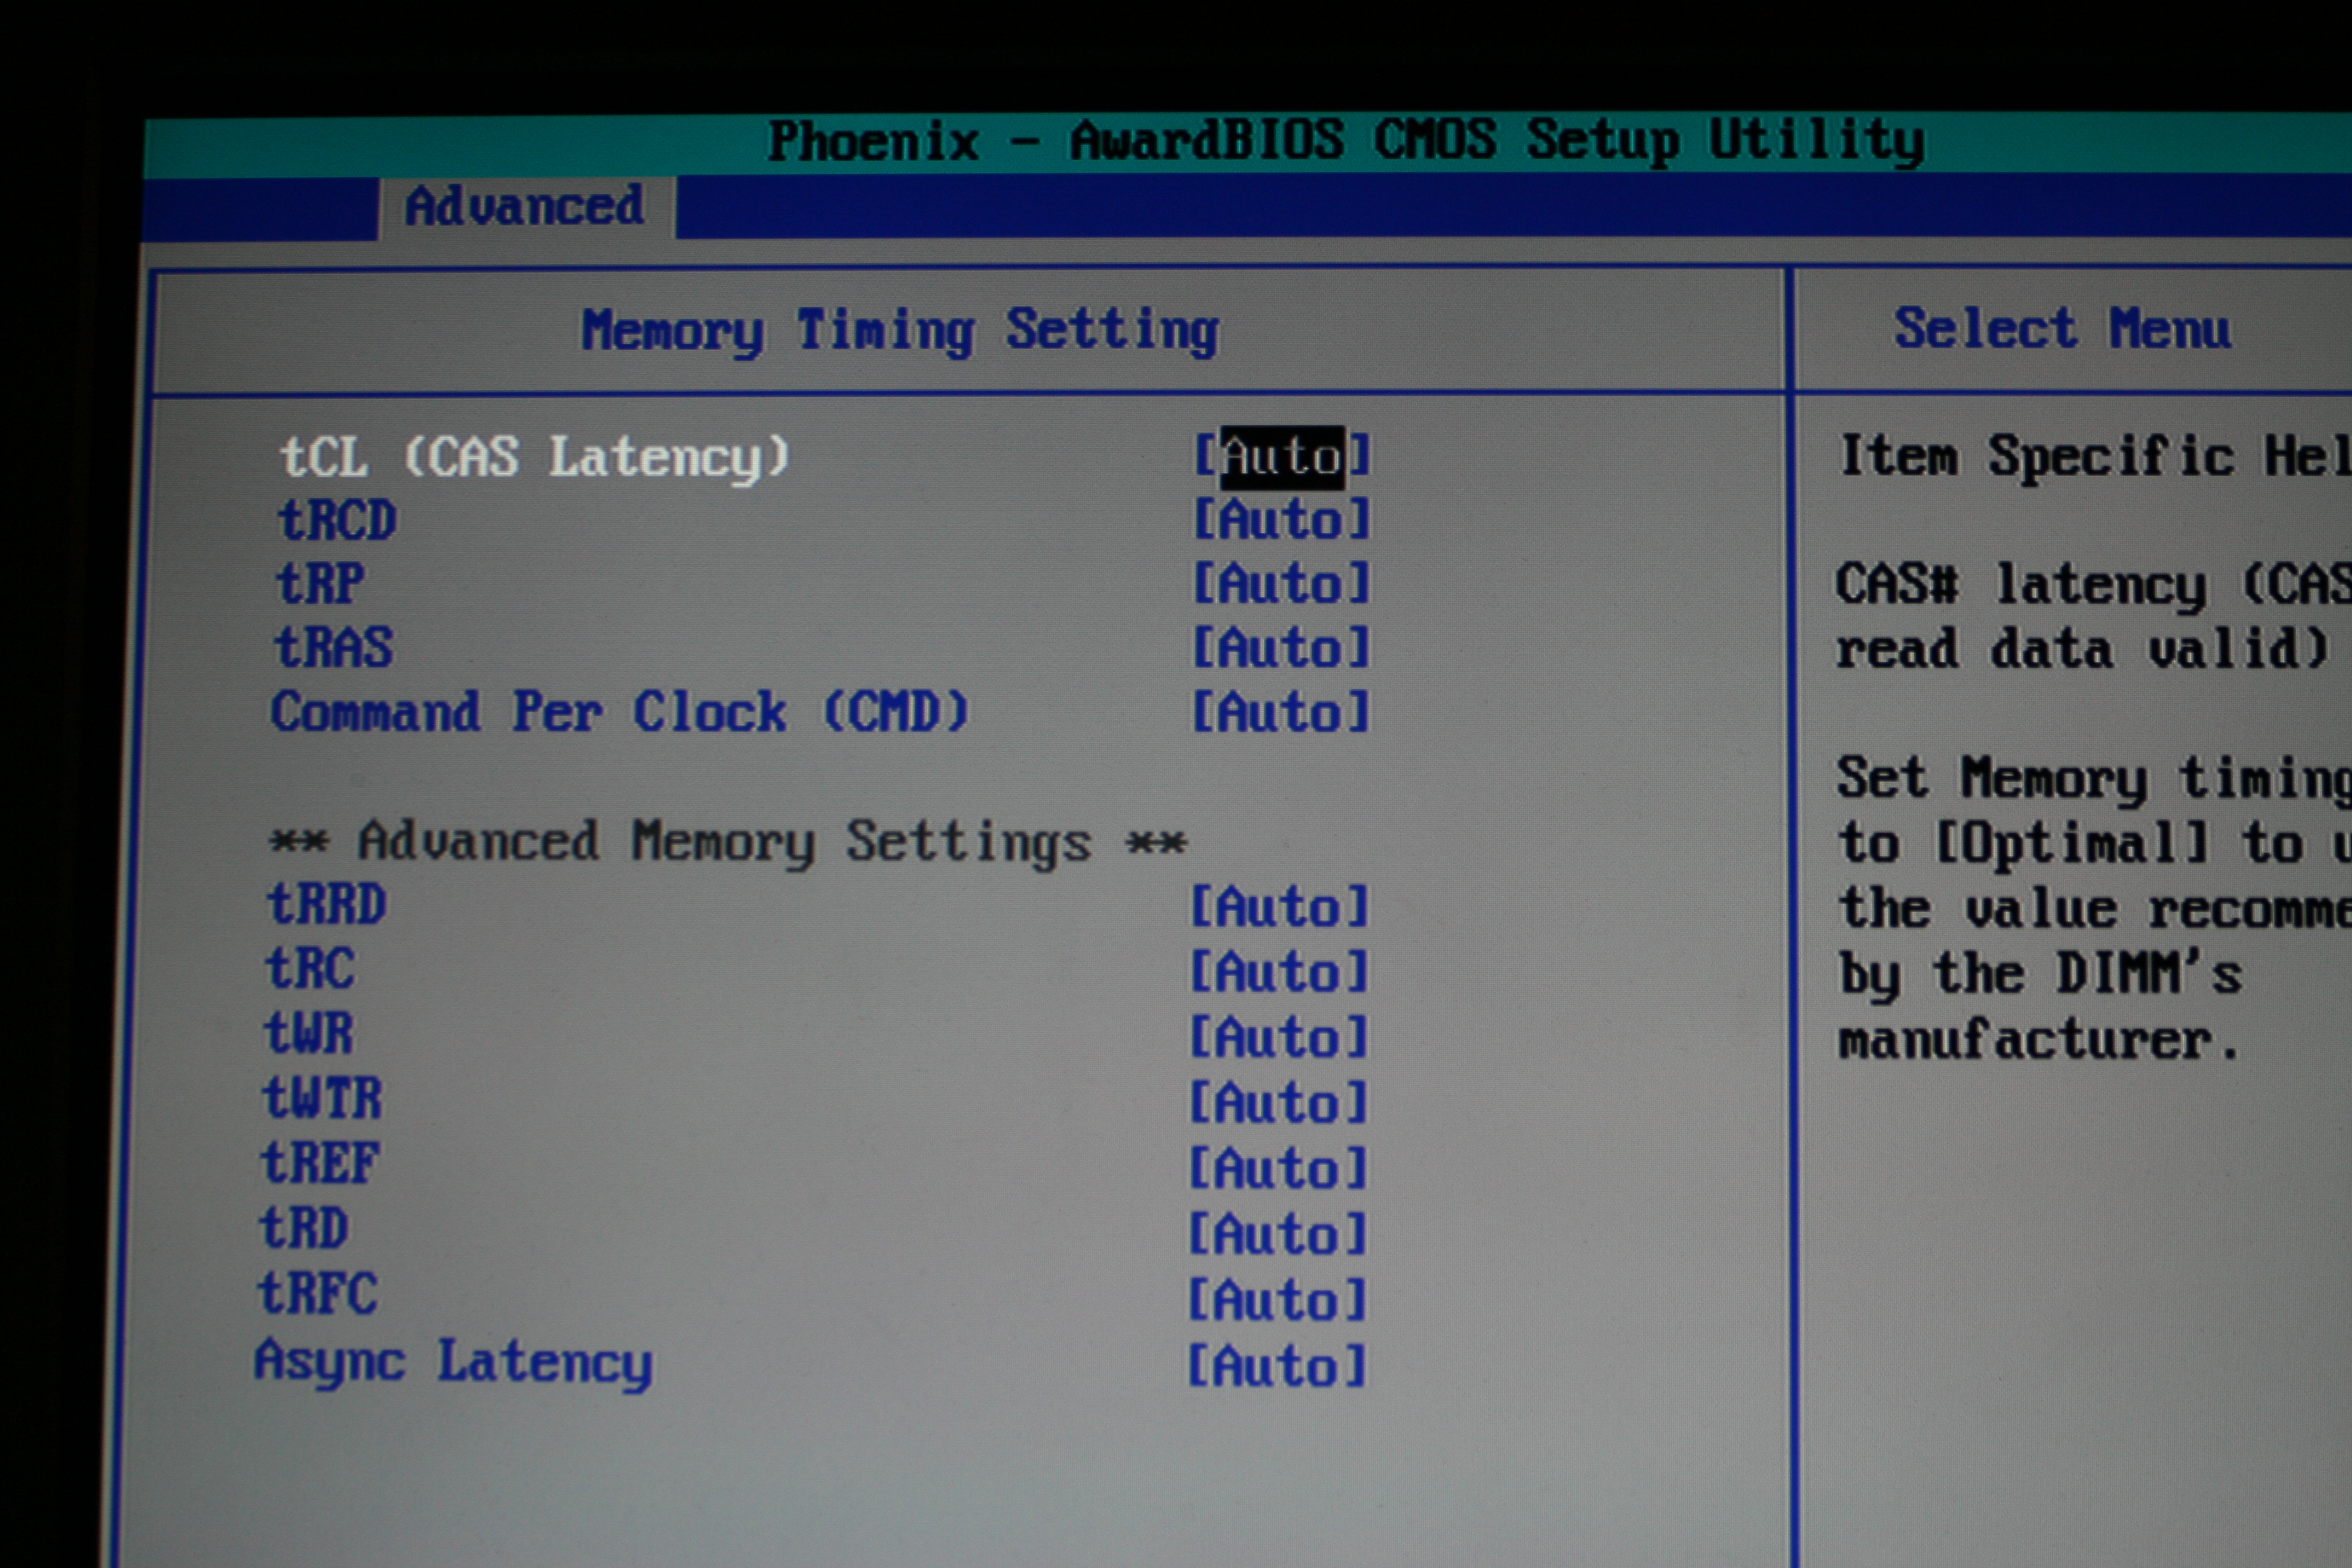
Task: Change the tRC Auto setting
Action: 1279,972
